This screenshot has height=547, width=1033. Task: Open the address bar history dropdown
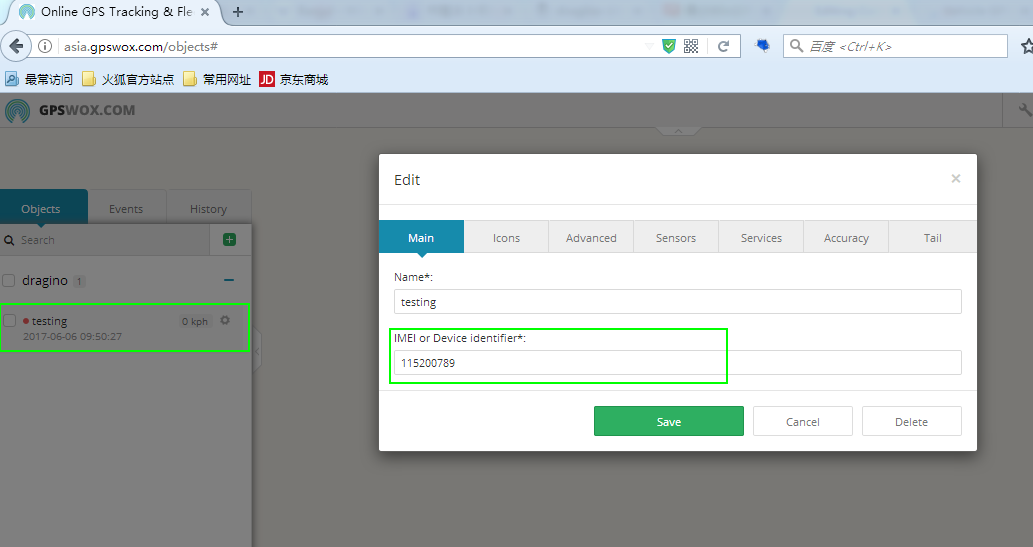[649, 46]
